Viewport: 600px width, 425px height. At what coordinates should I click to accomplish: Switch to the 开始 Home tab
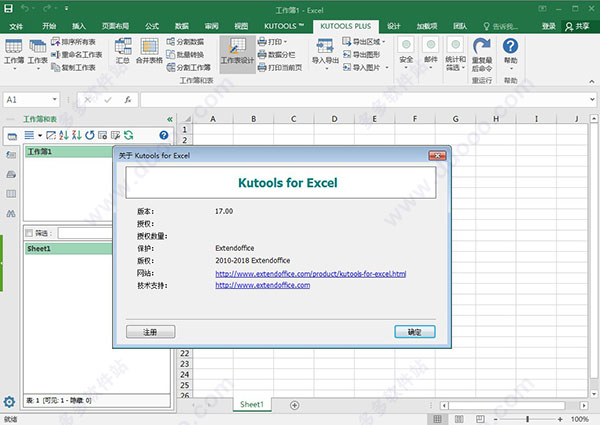(x=49, y=26)
